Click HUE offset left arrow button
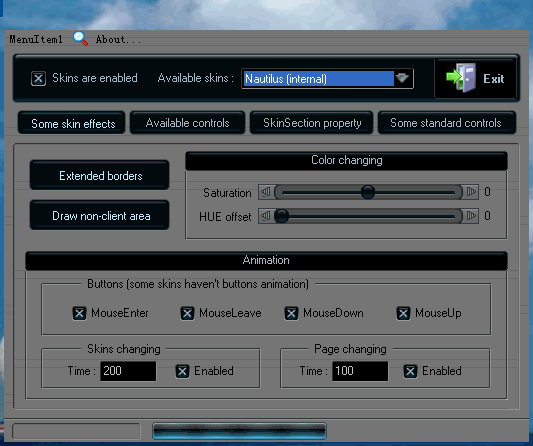 pyautogui.click(x=265, y=216)
